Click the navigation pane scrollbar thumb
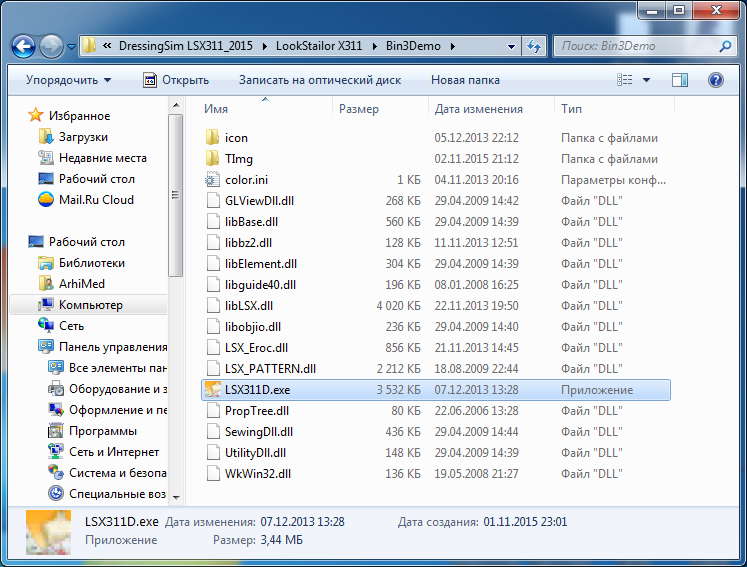747x567 pixels. click(176, 195)
